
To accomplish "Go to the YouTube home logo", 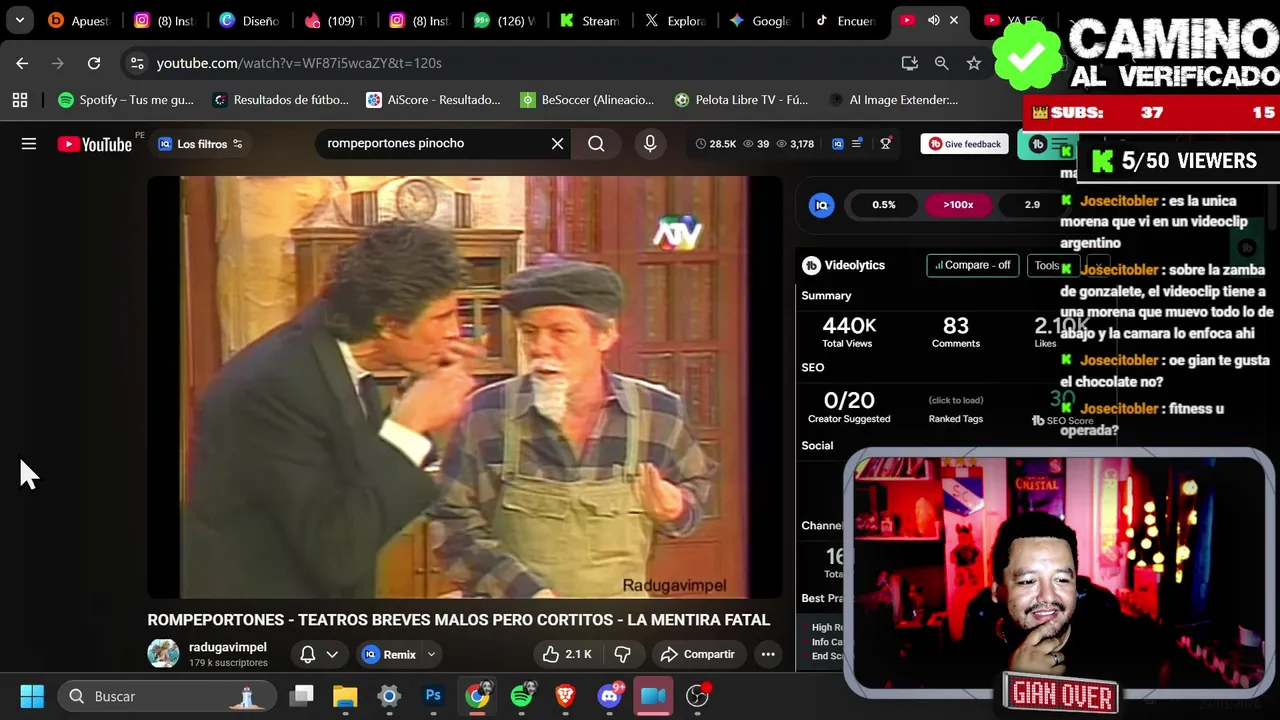I will tap(95, 144).
